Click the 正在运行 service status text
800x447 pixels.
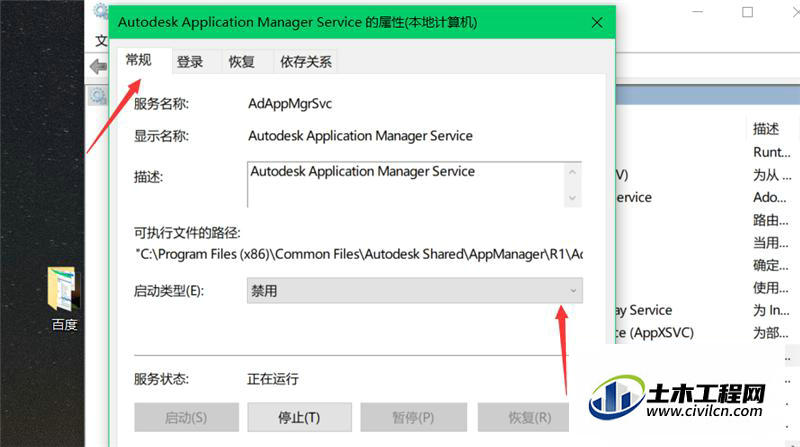click(x=273, y=379)
